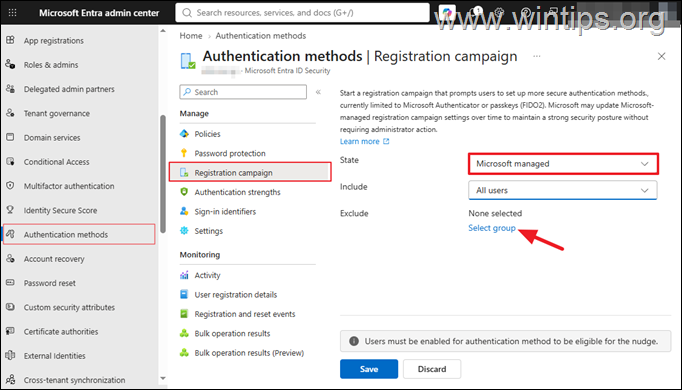This screenshot has width=682, height=390.
Task: Open User registration details report
Action: pos(235,295)
